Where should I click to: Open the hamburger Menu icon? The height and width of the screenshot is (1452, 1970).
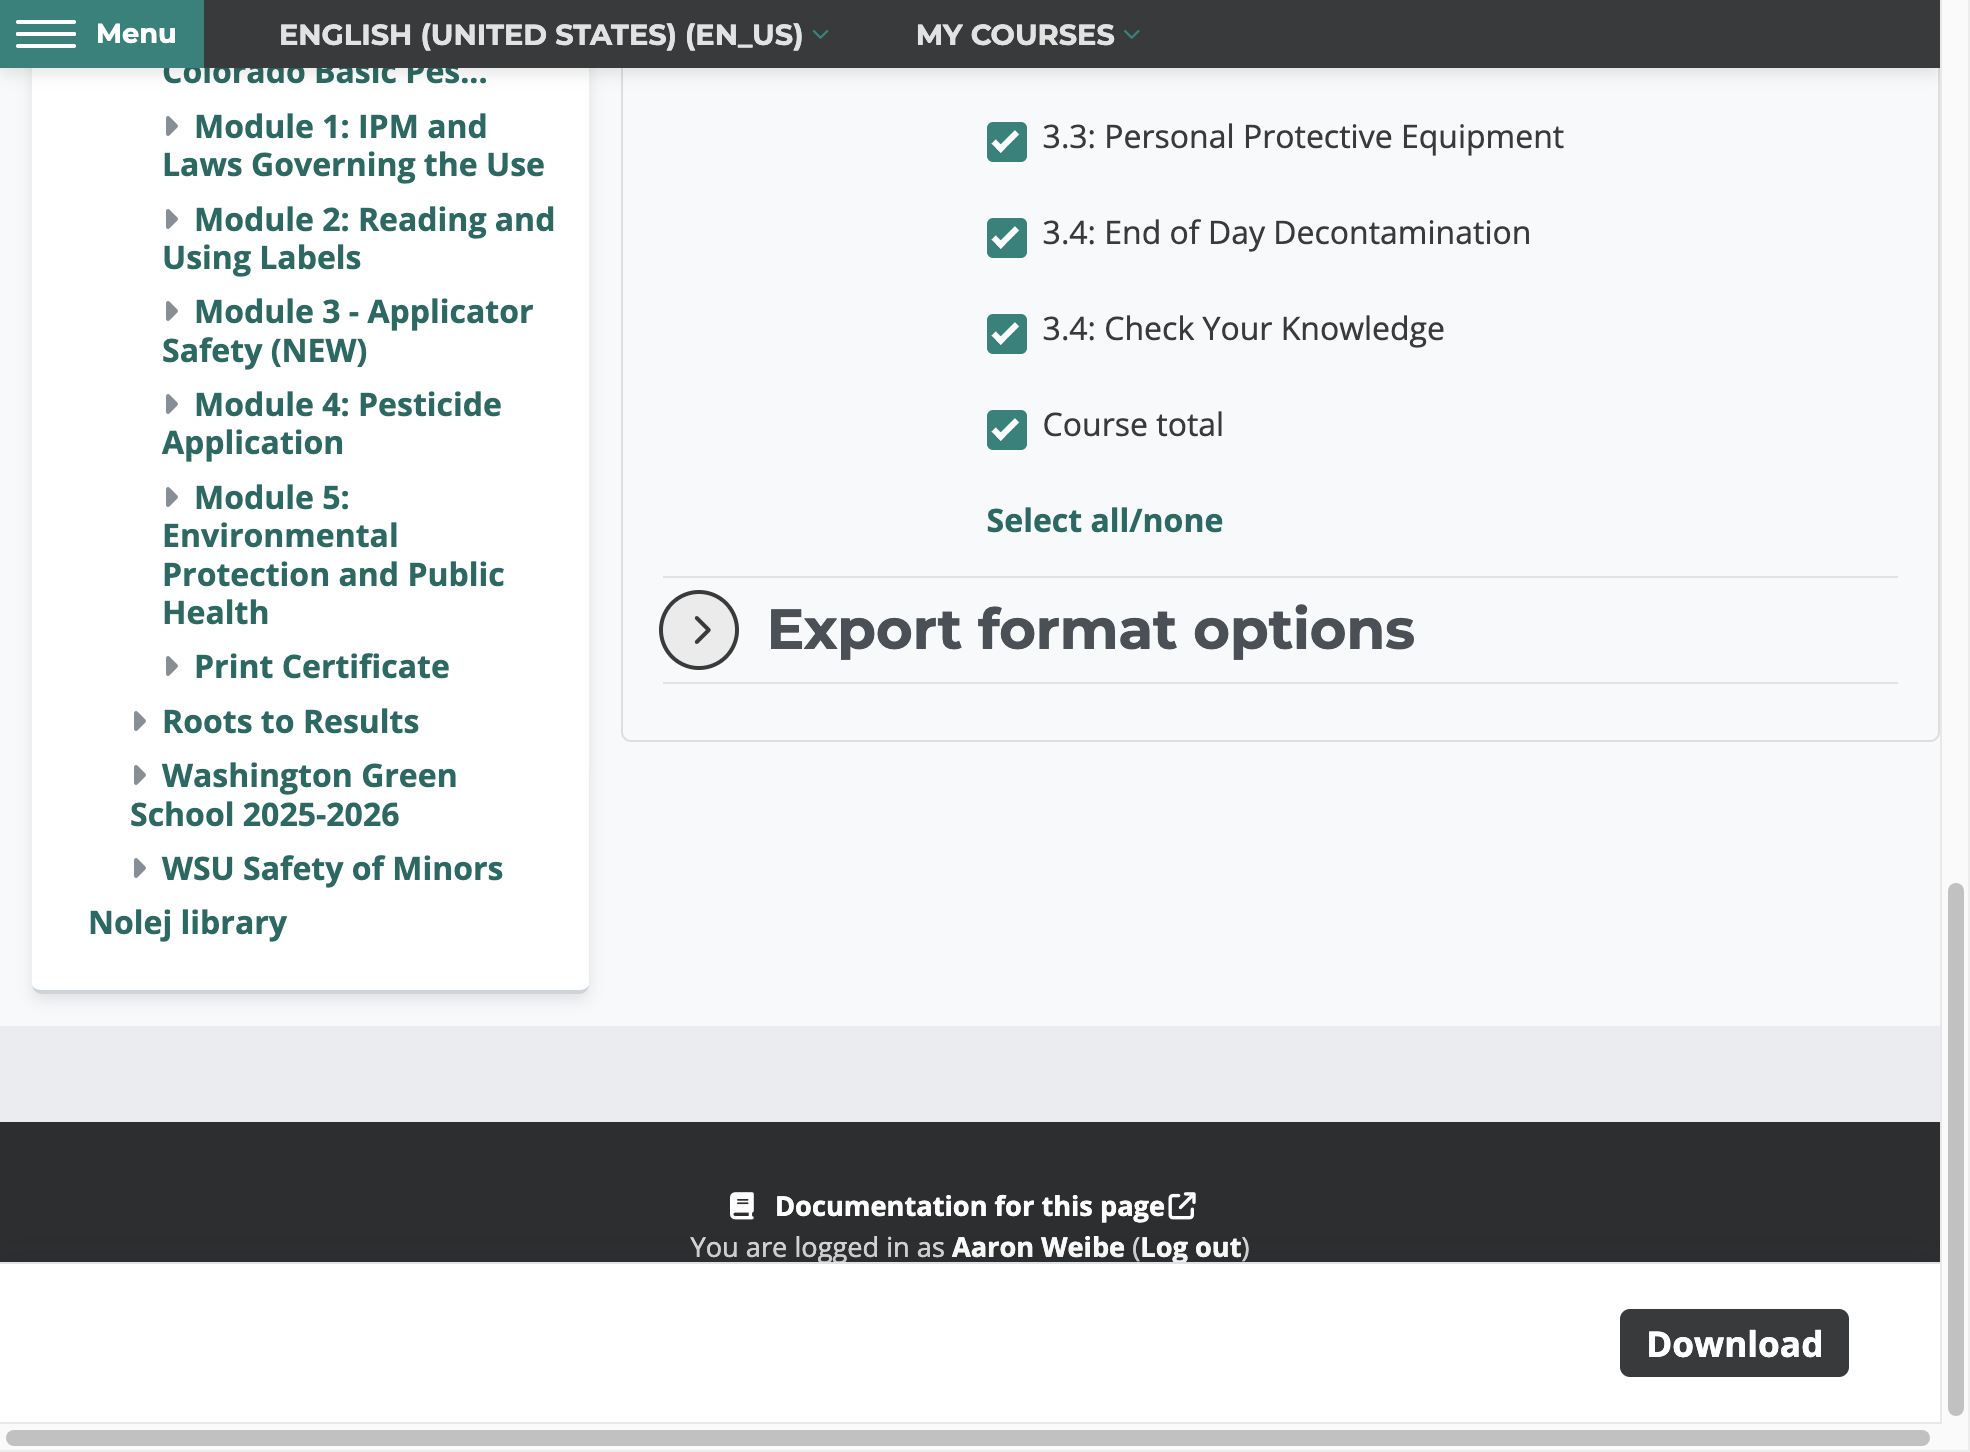(45, 34)
